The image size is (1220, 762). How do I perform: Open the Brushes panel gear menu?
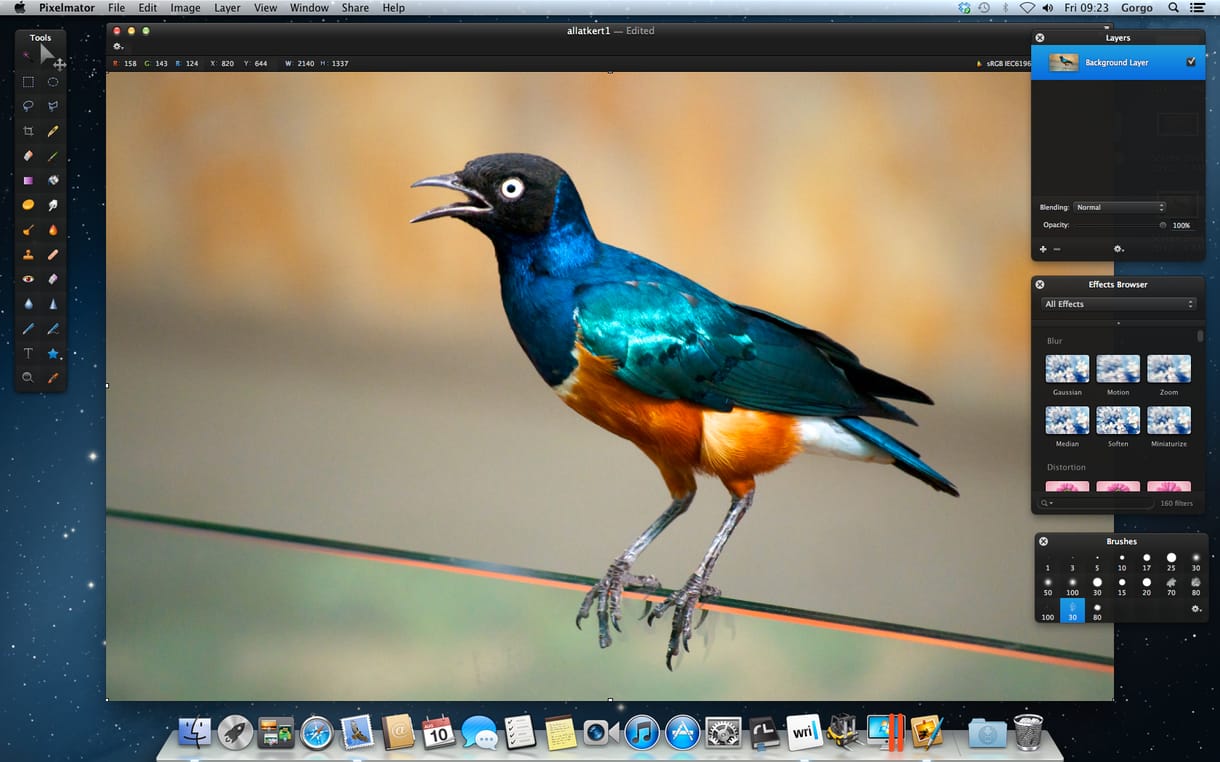pos(1196,608)
